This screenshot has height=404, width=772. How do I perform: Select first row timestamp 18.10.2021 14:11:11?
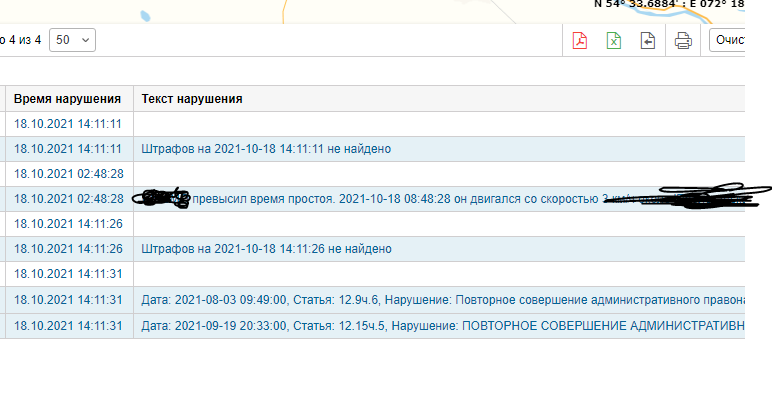[x=68, y=124]
